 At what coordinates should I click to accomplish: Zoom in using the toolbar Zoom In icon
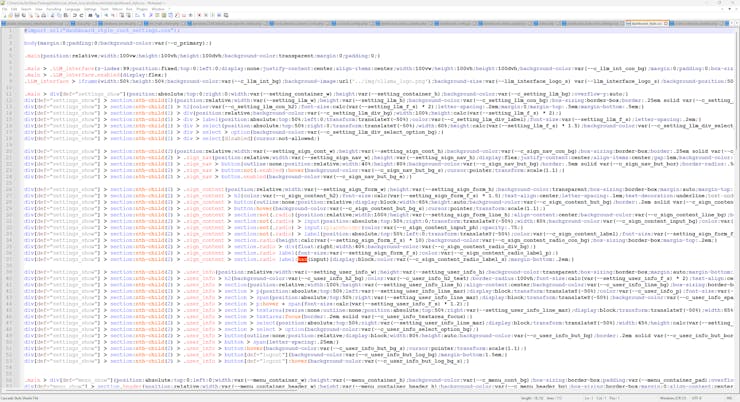(107, 15)
